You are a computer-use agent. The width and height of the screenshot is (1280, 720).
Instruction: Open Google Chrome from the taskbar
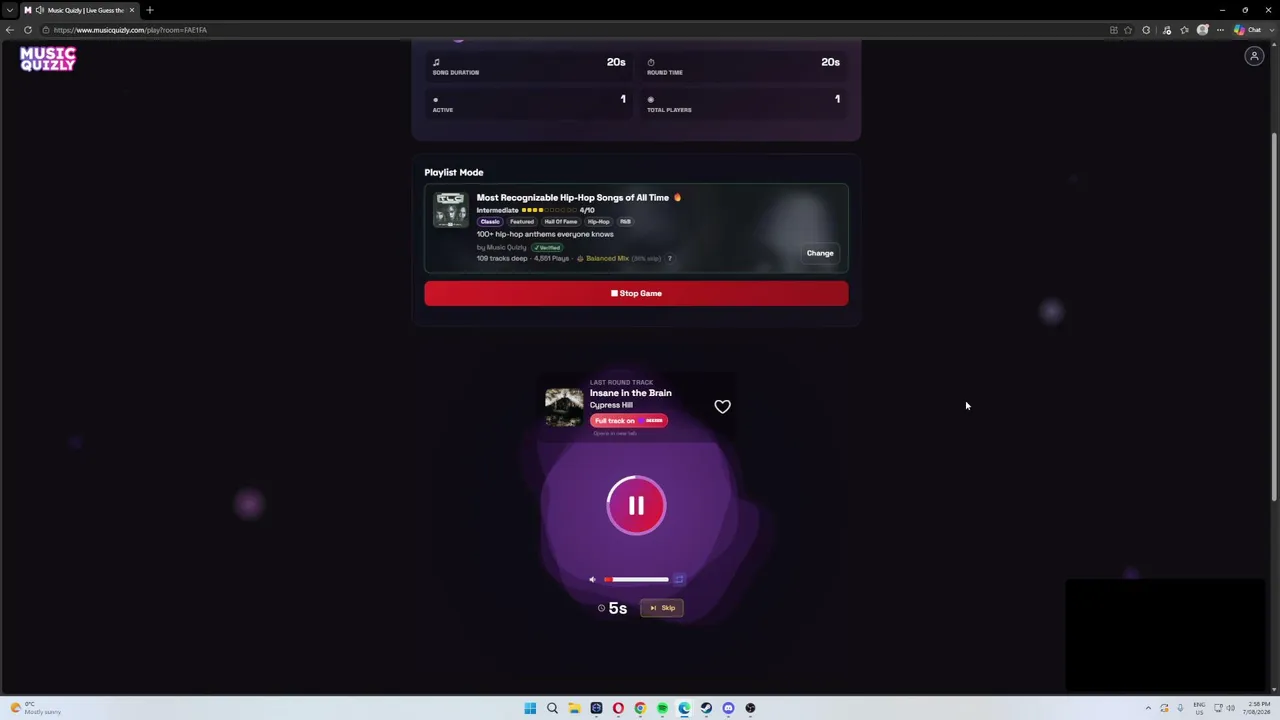[640, 708]
